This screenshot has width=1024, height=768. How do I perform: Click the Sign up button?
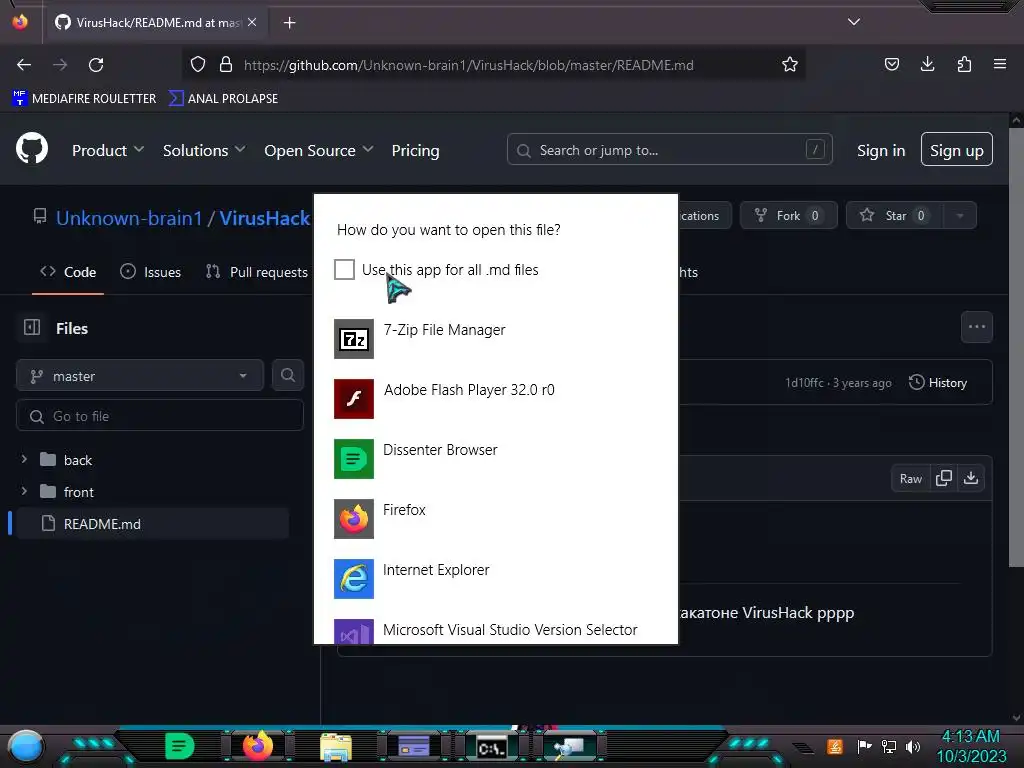pyautogui.click(x=957, y=150)
